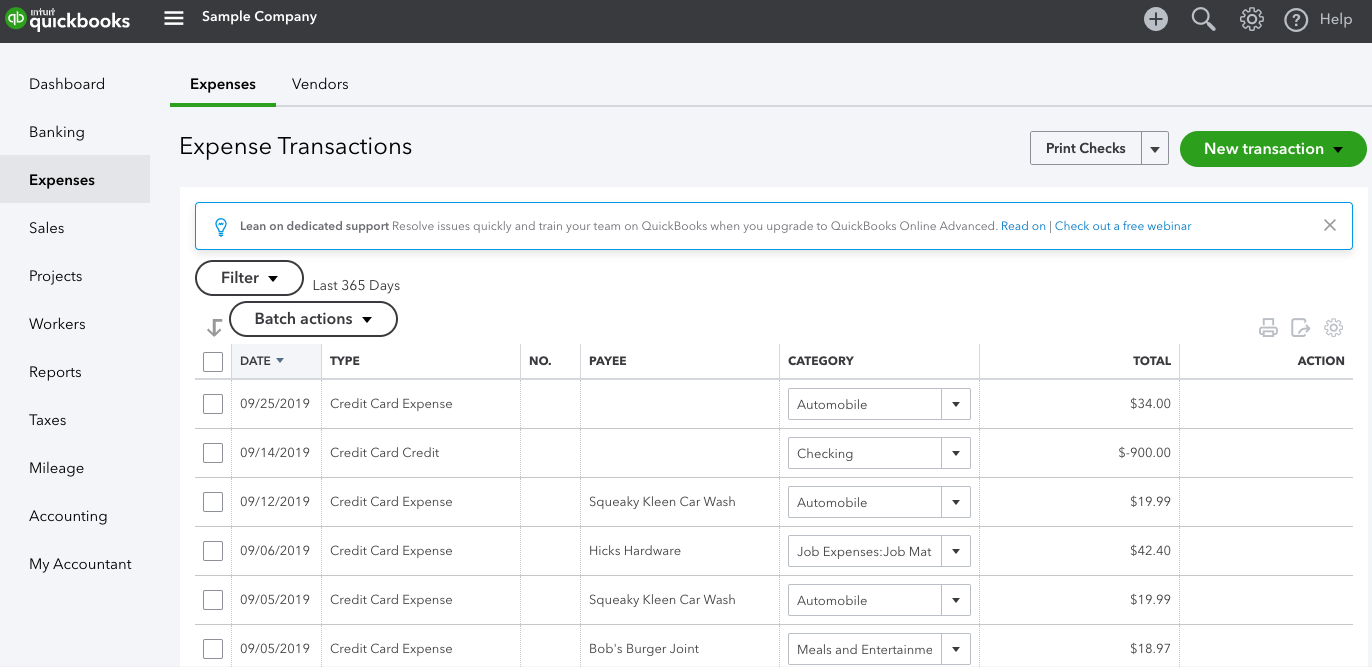Open Check out a free webinar link

1123,226
